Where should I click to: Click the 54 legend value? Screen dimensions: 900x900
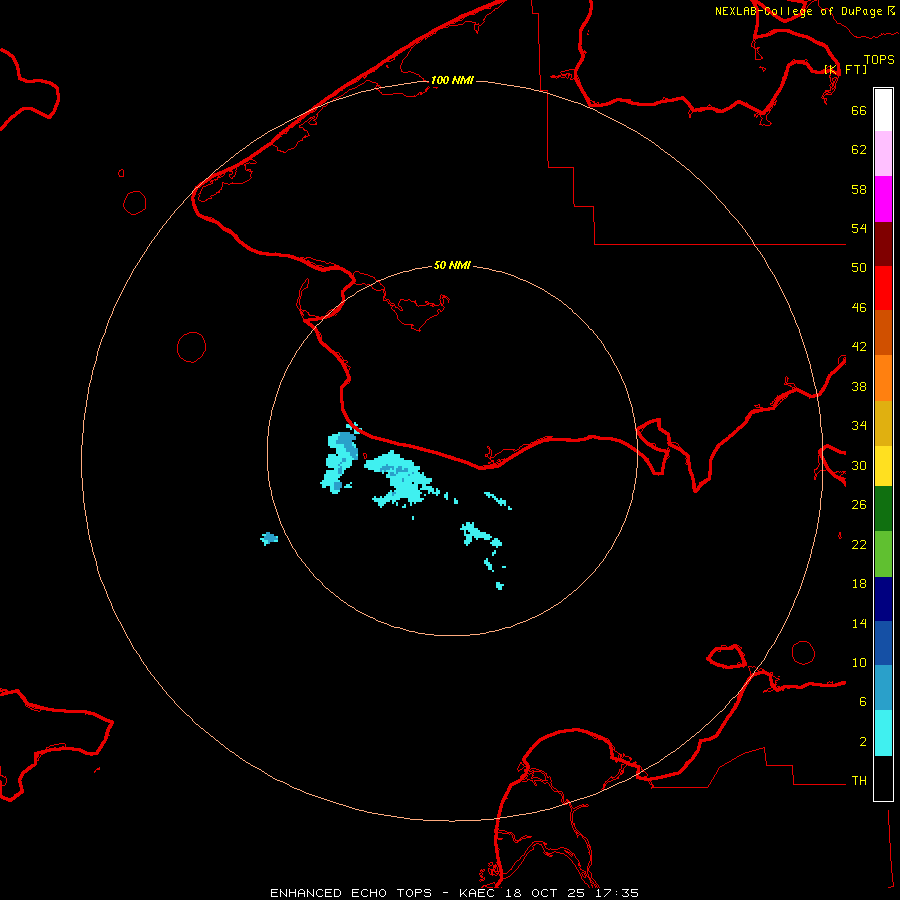click(x=859, y=228)
